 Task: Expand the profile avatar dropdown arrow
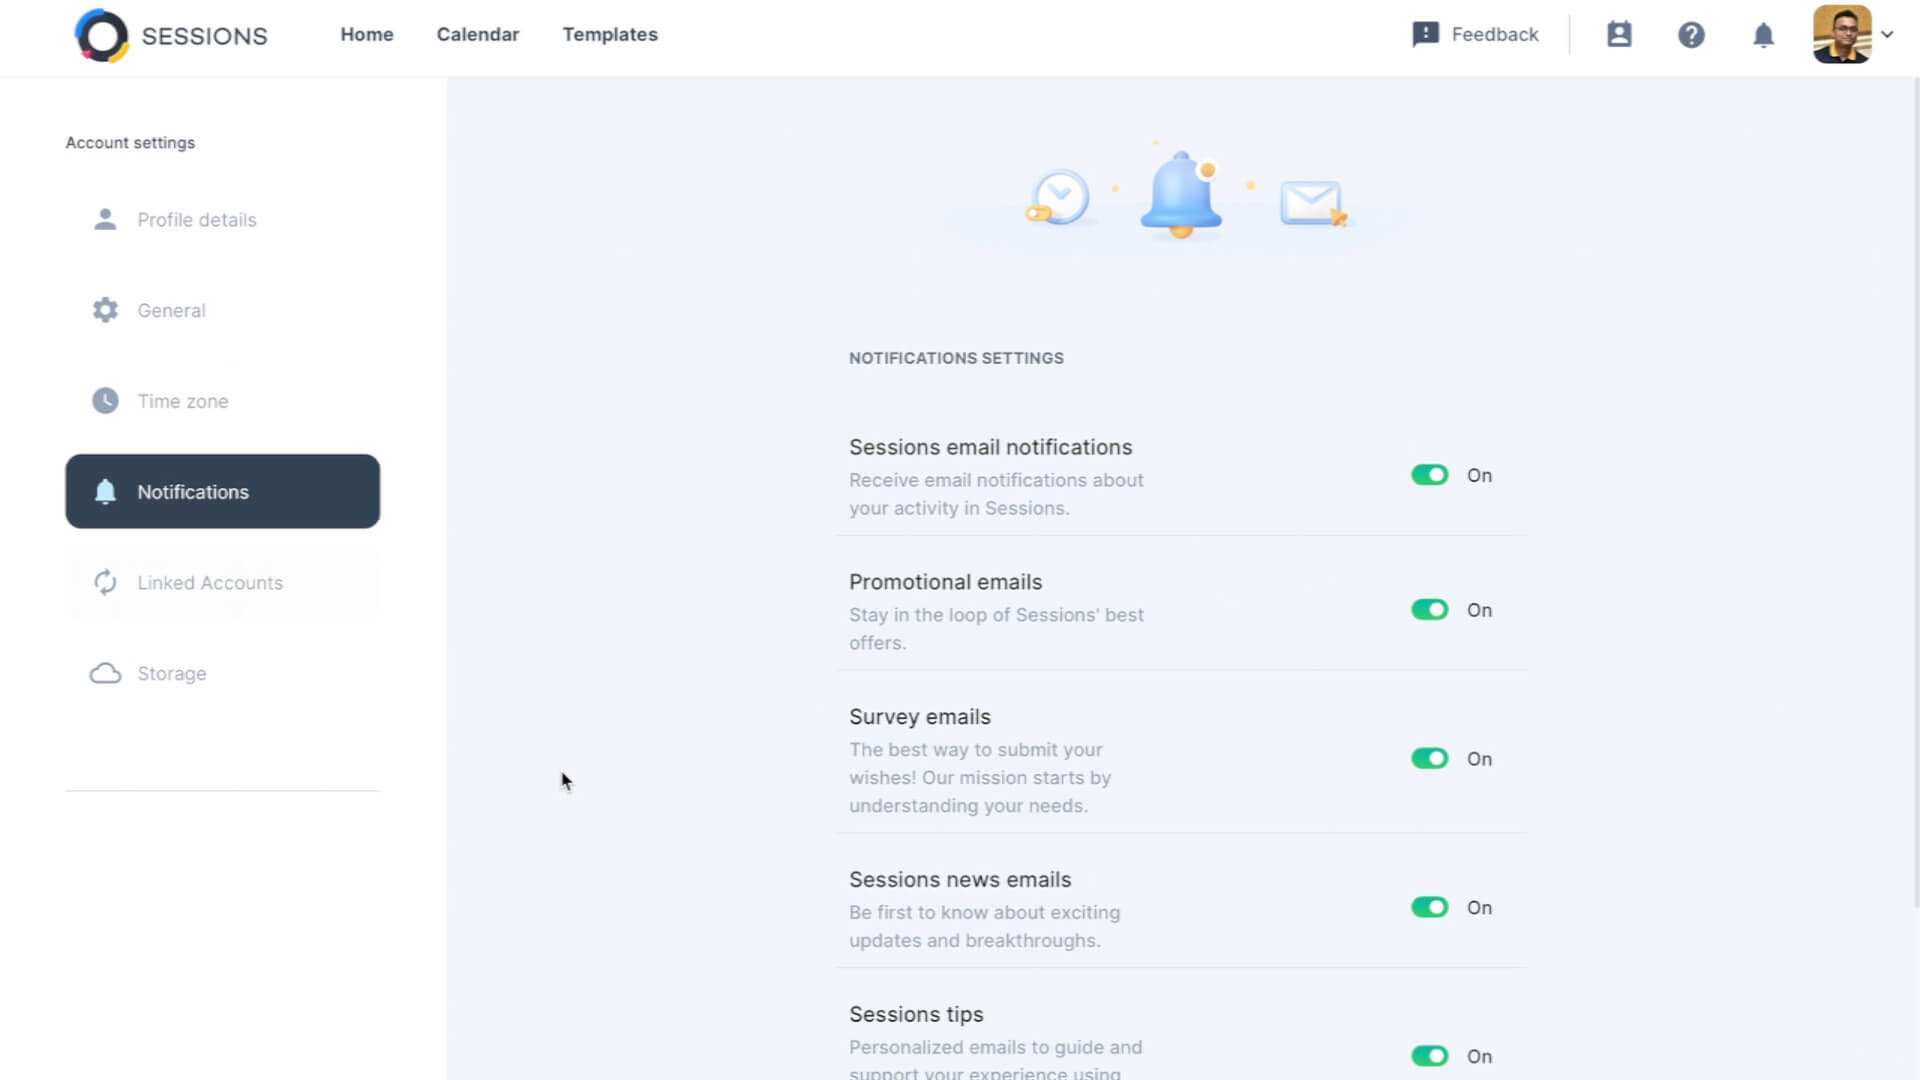pyautogui.click(x=1887, y=34)
